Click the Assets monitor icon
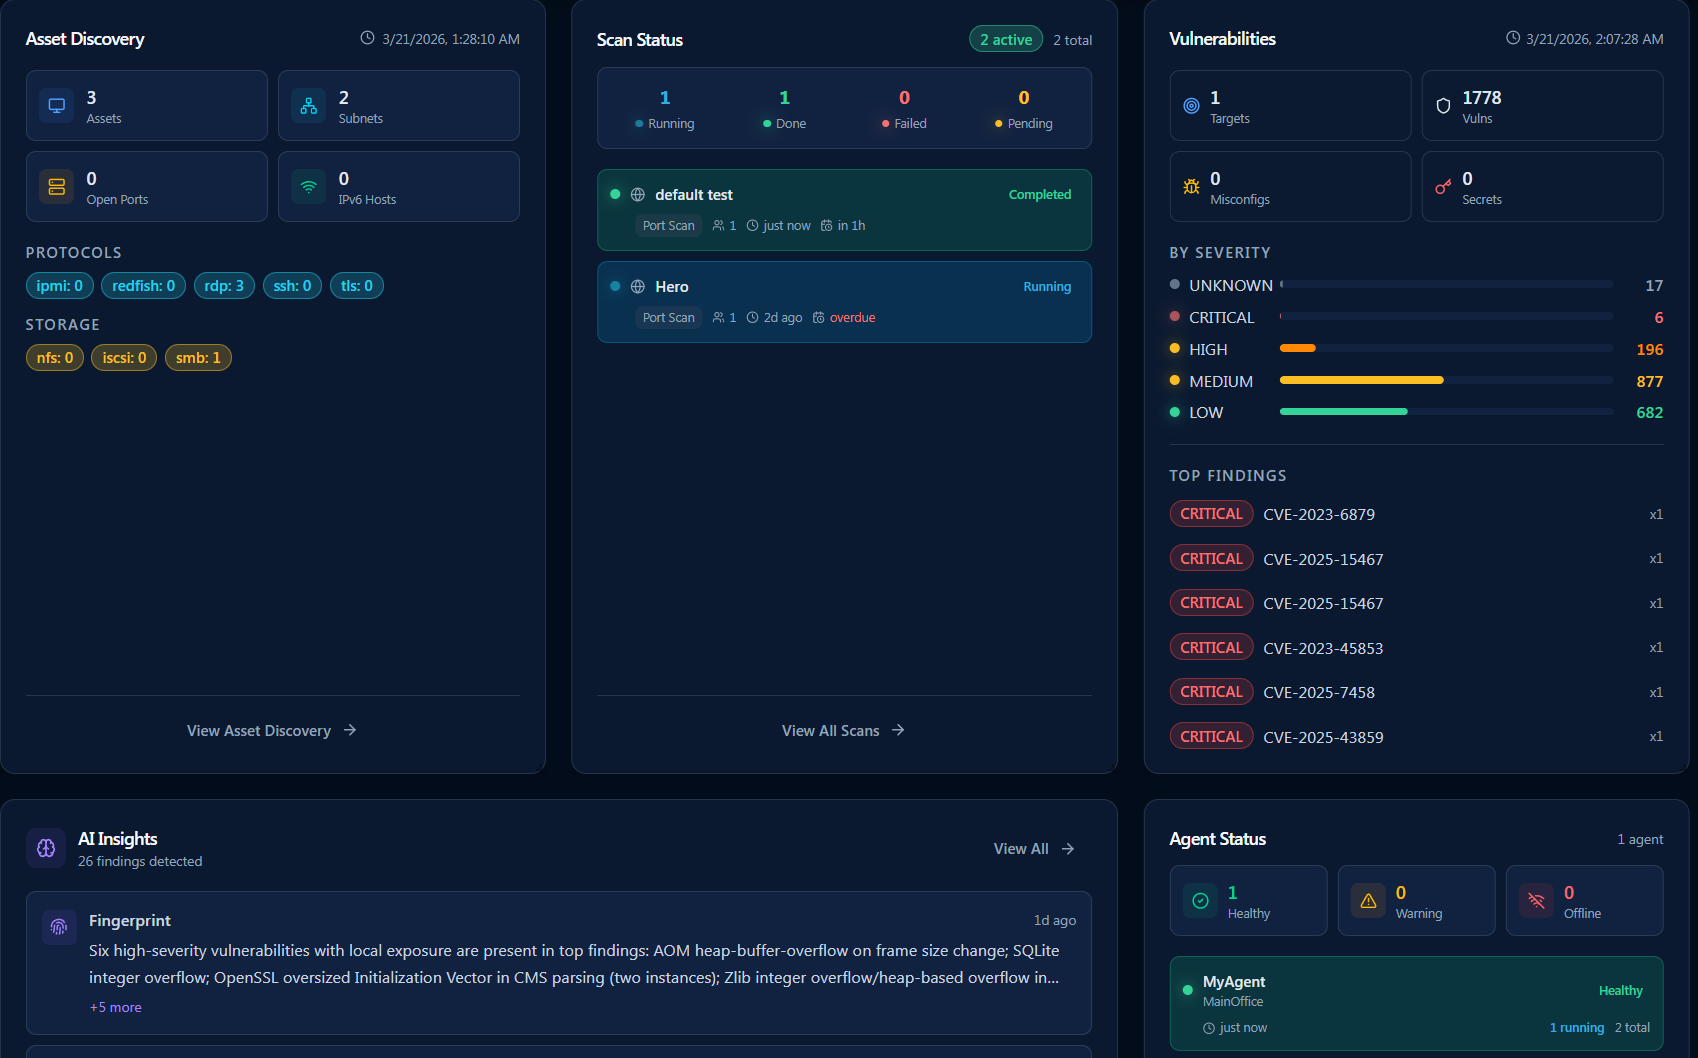This screenshot has height=1058, width=1698. 57,105
